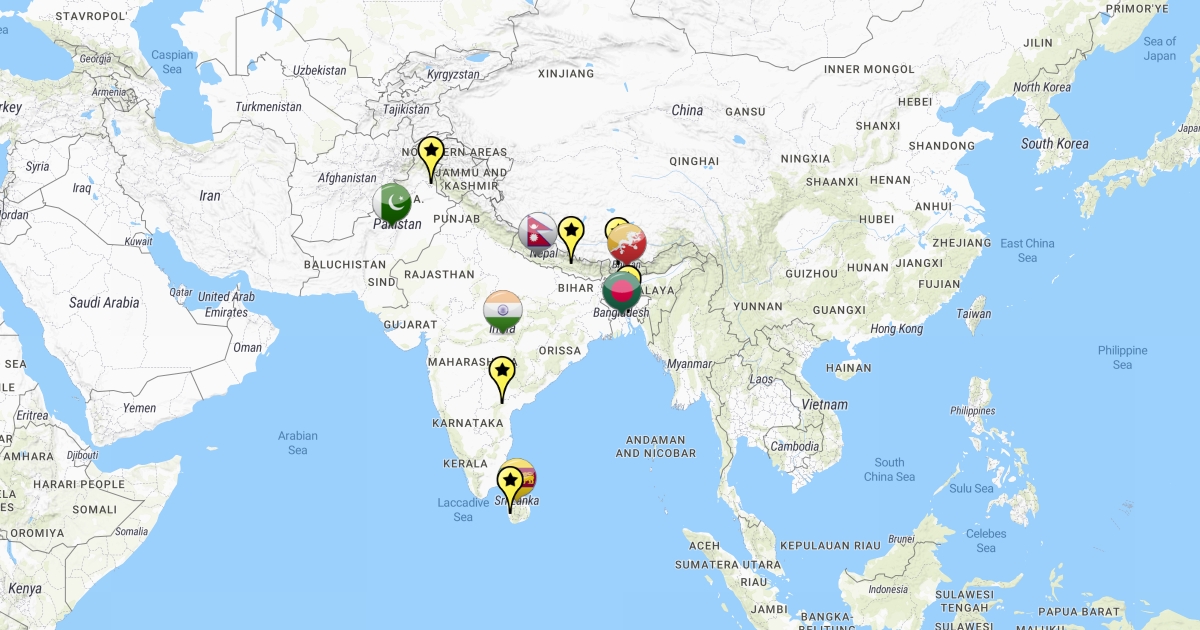Click the Hong Kong label
The height and width of the screenshot is (630, 1200).
coord(897,329)
